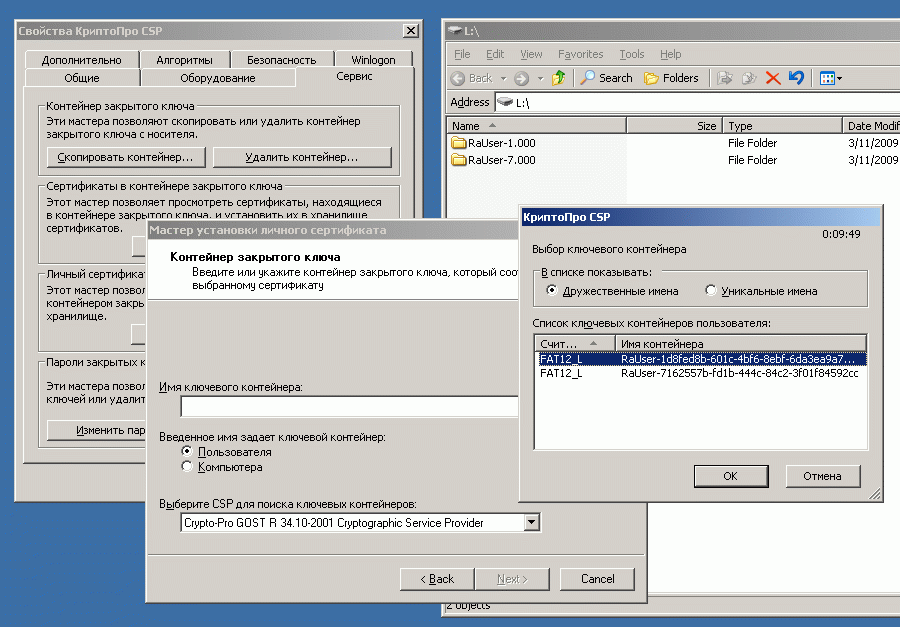Screen dimensions: 900x627
Task: Toggle the Folders pane in Explorer
Action: (x=671, y=78)
